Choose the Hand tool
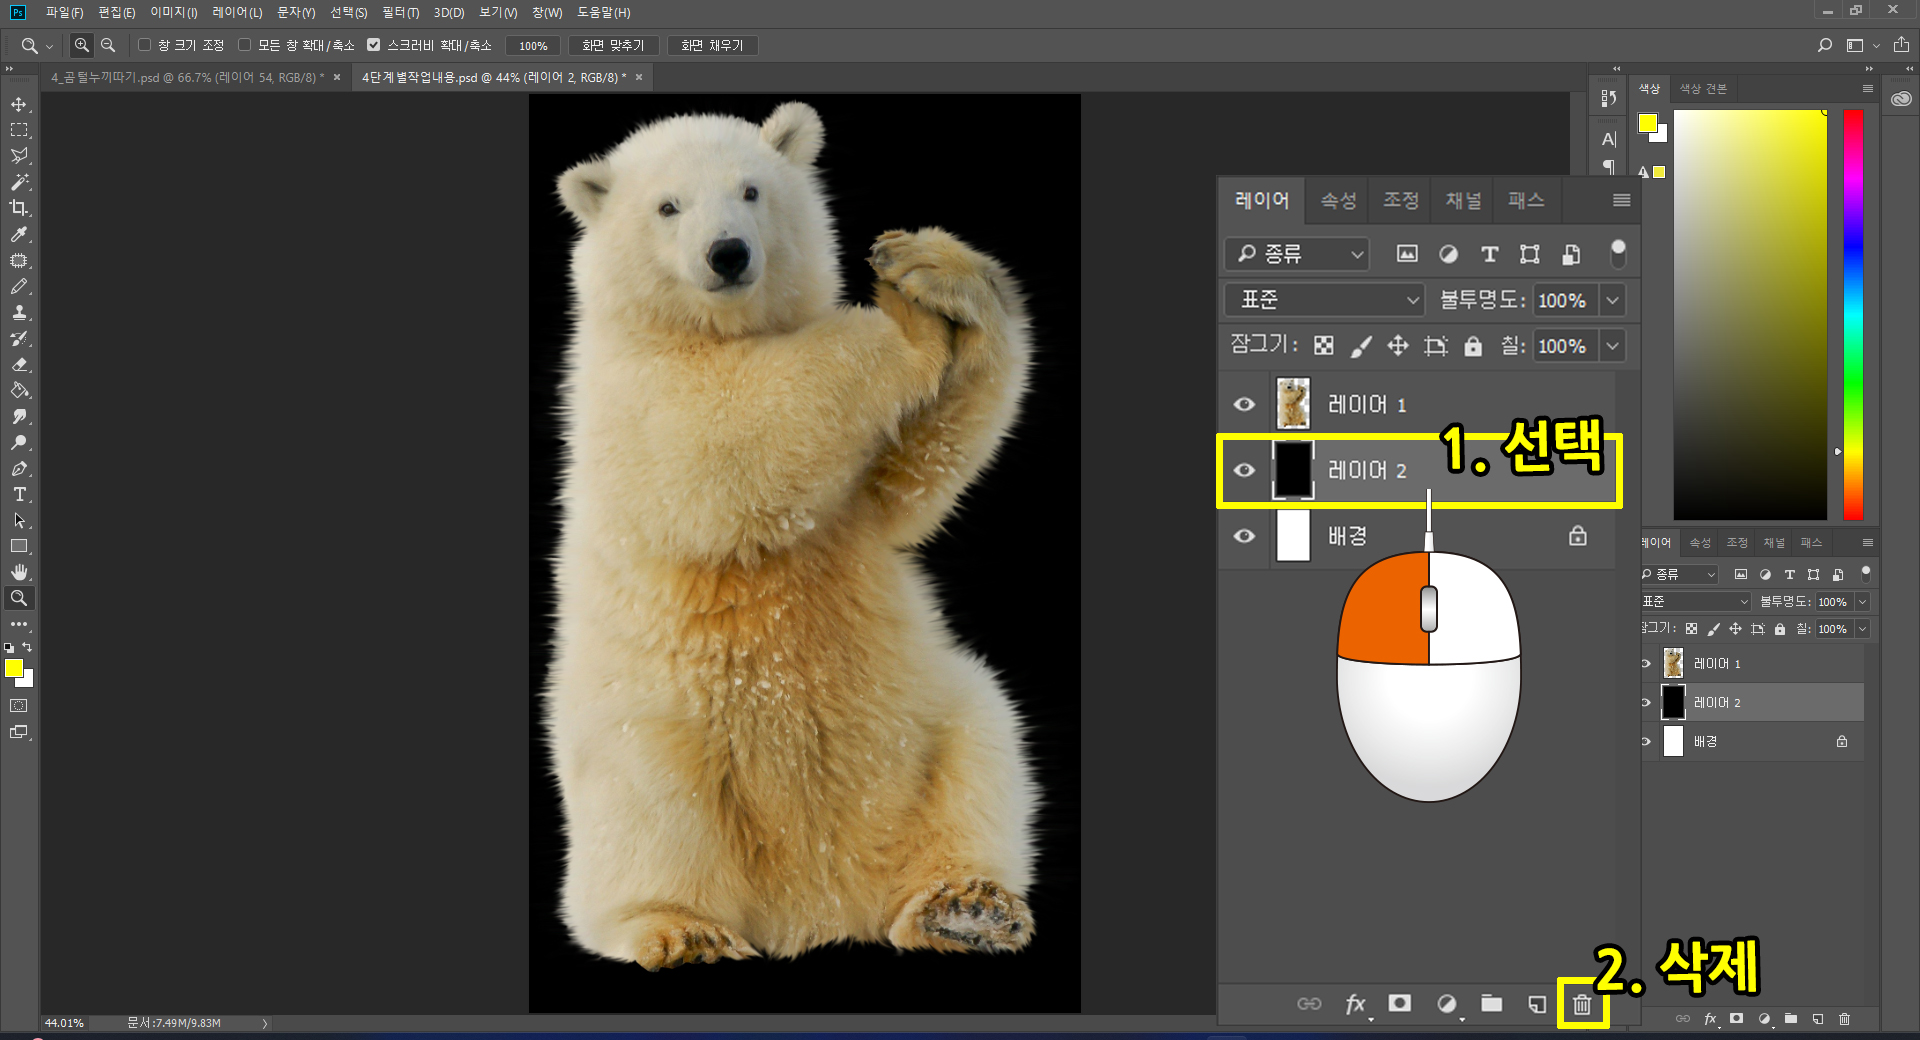 point(19,572)
